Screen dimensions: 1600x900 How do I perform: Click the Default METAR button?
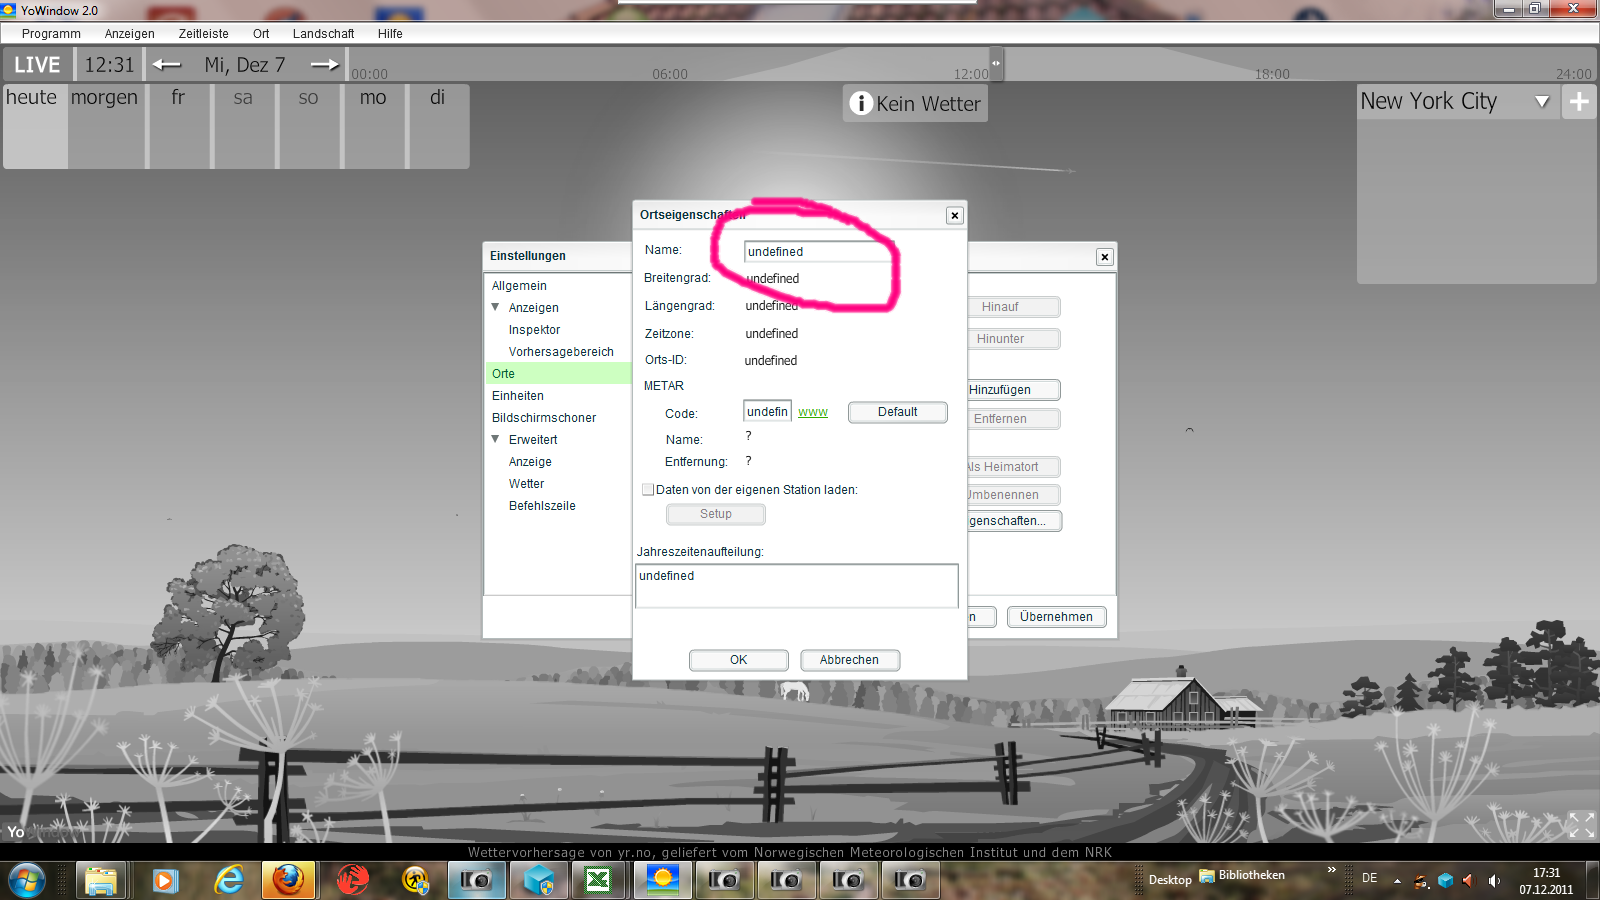click(x=897, y=412)
